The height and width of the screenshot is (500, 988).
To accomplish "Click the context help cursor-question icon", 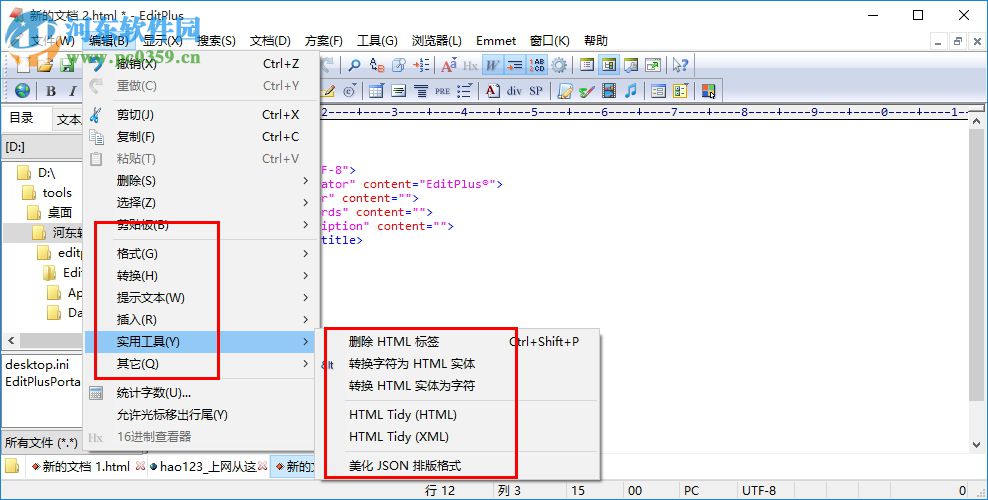I will tap(680, 65).
